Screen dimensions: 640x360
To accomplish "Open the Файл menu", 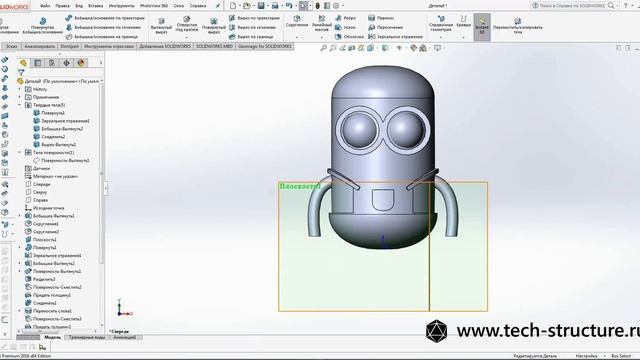I will (x=45, y=6).
